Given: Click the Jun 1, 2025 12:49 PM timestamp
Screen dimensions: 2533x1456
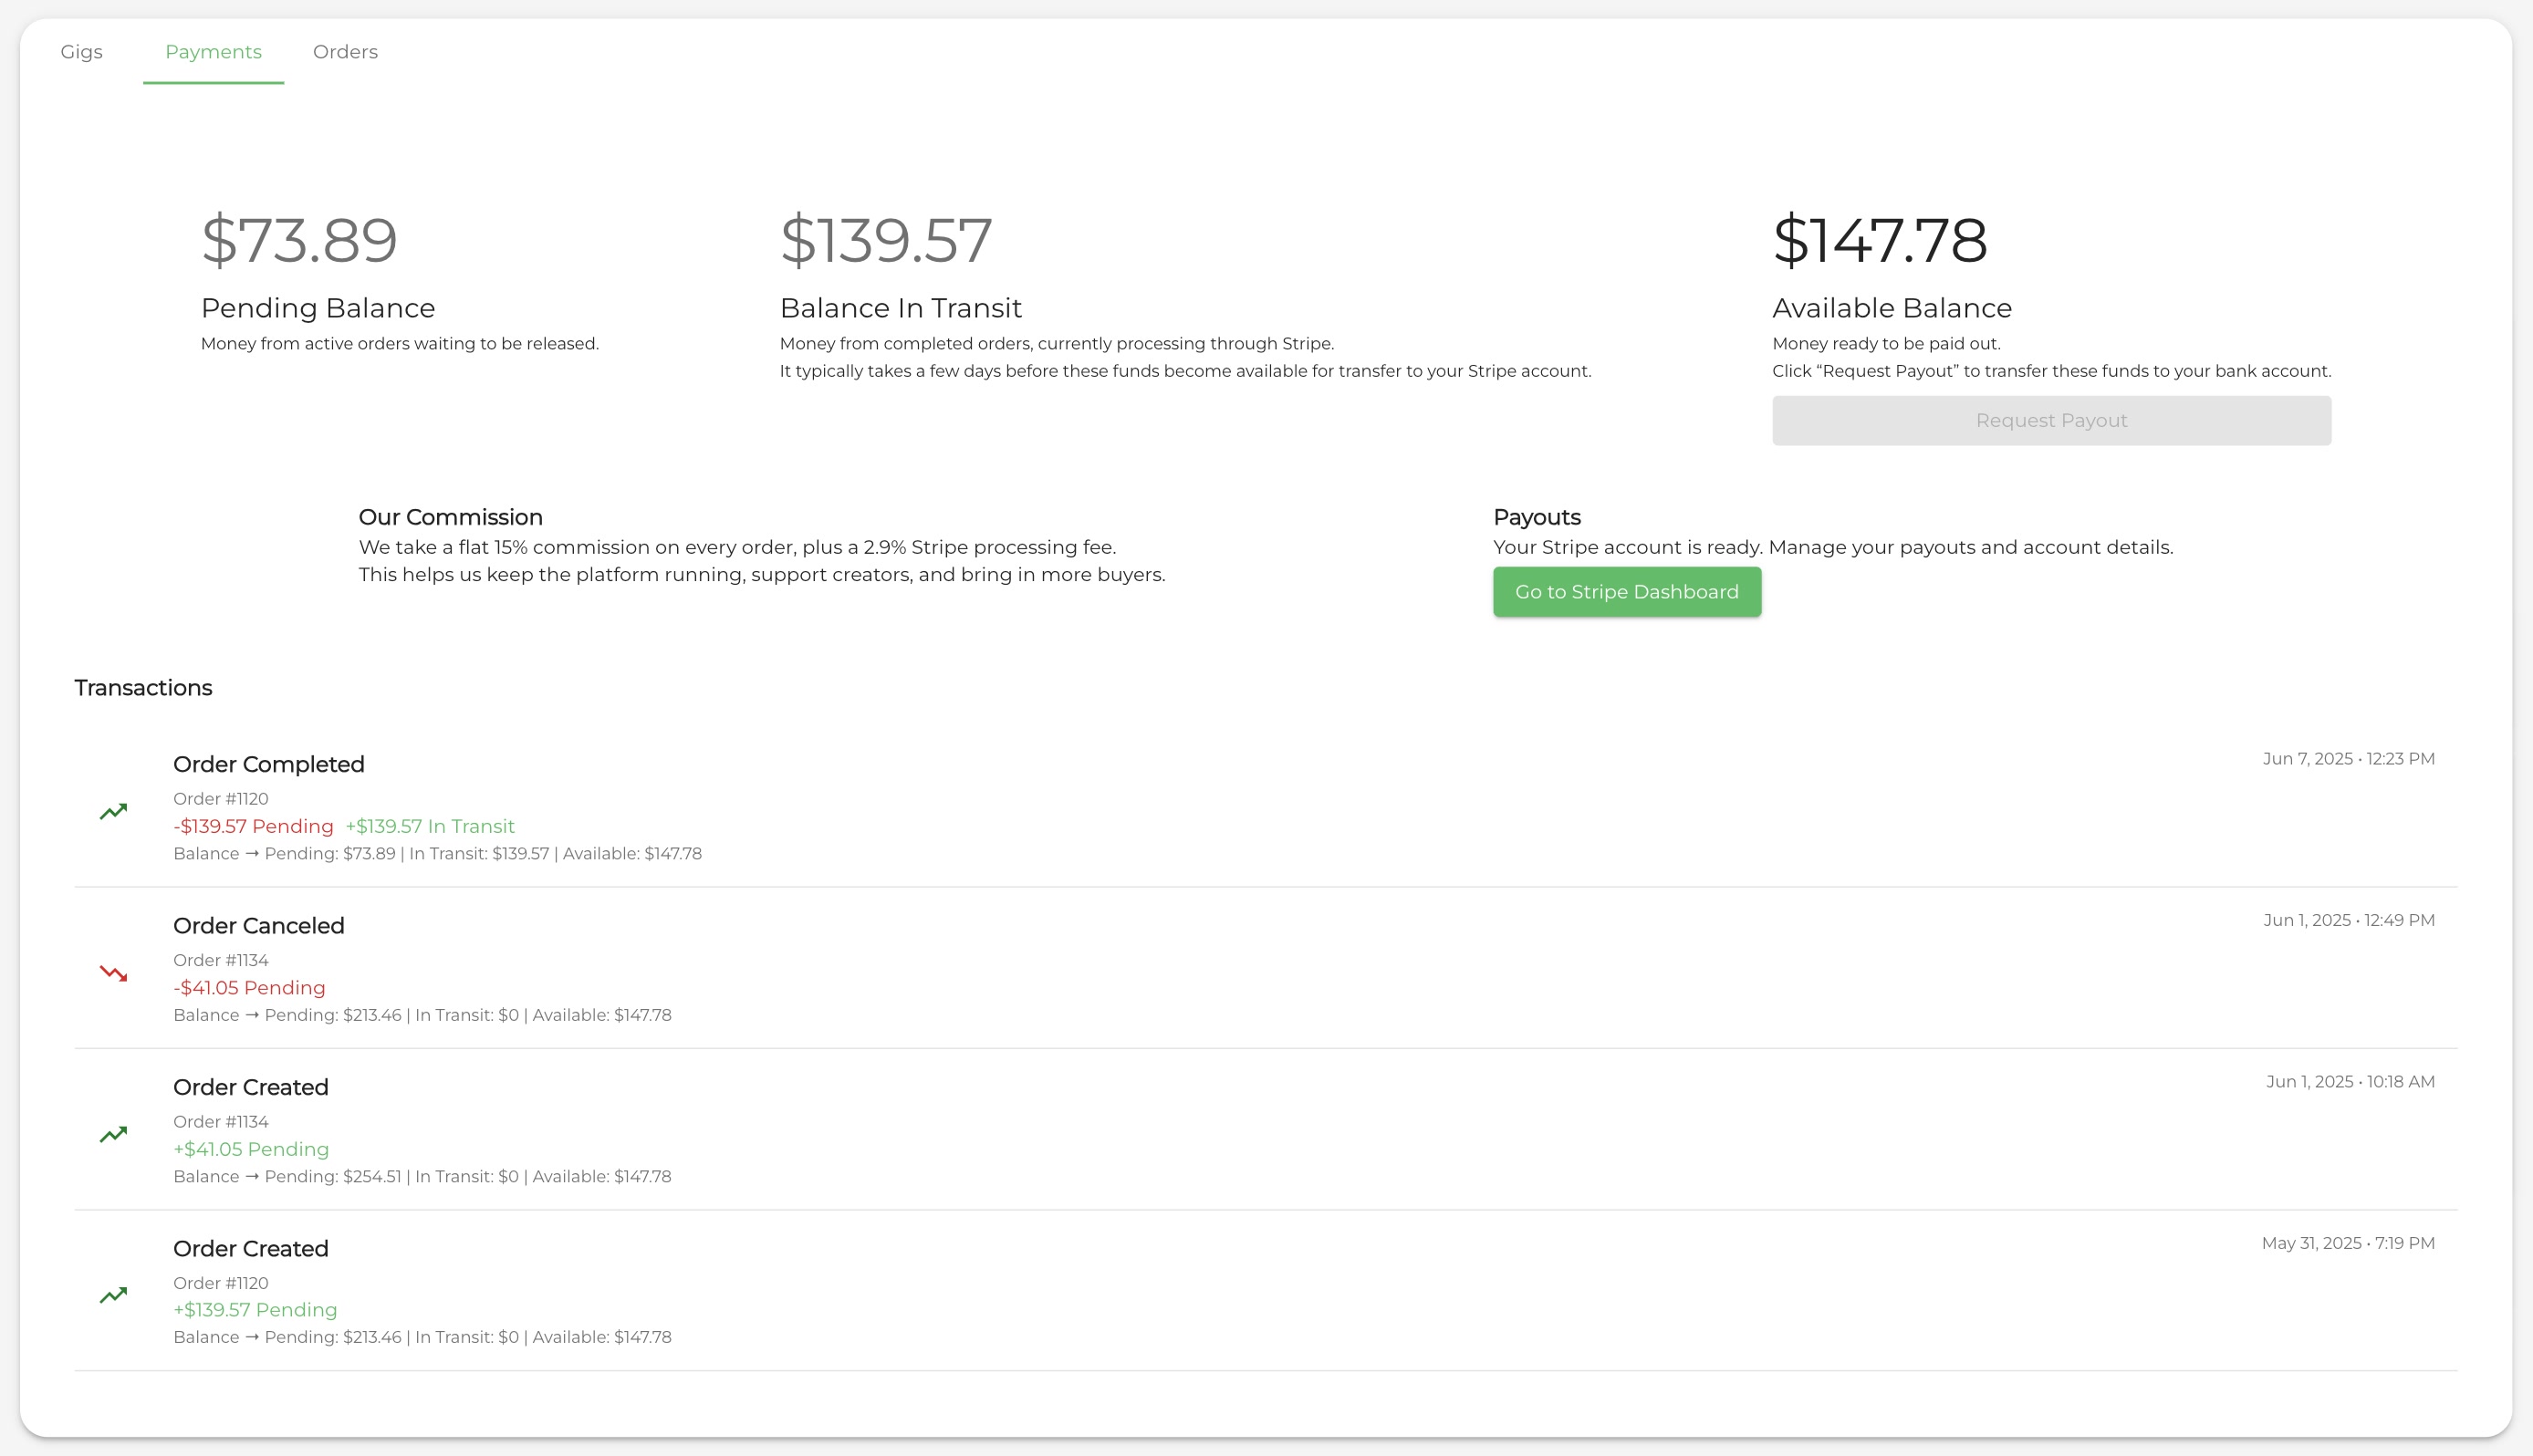Looking at the screenshot, I should [2348, 920].
